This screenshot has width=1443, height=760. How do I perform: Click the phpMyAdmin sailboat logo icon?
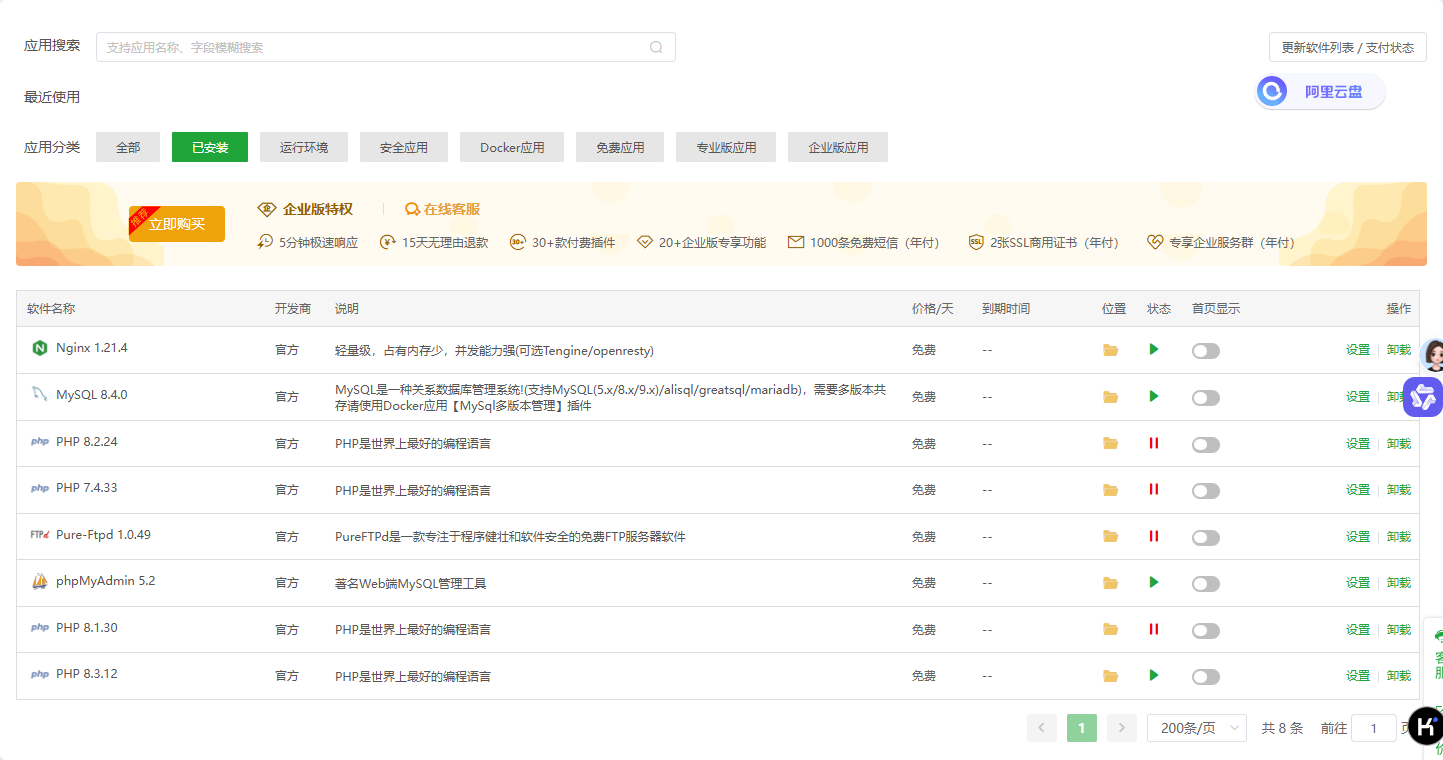[40, 581]
